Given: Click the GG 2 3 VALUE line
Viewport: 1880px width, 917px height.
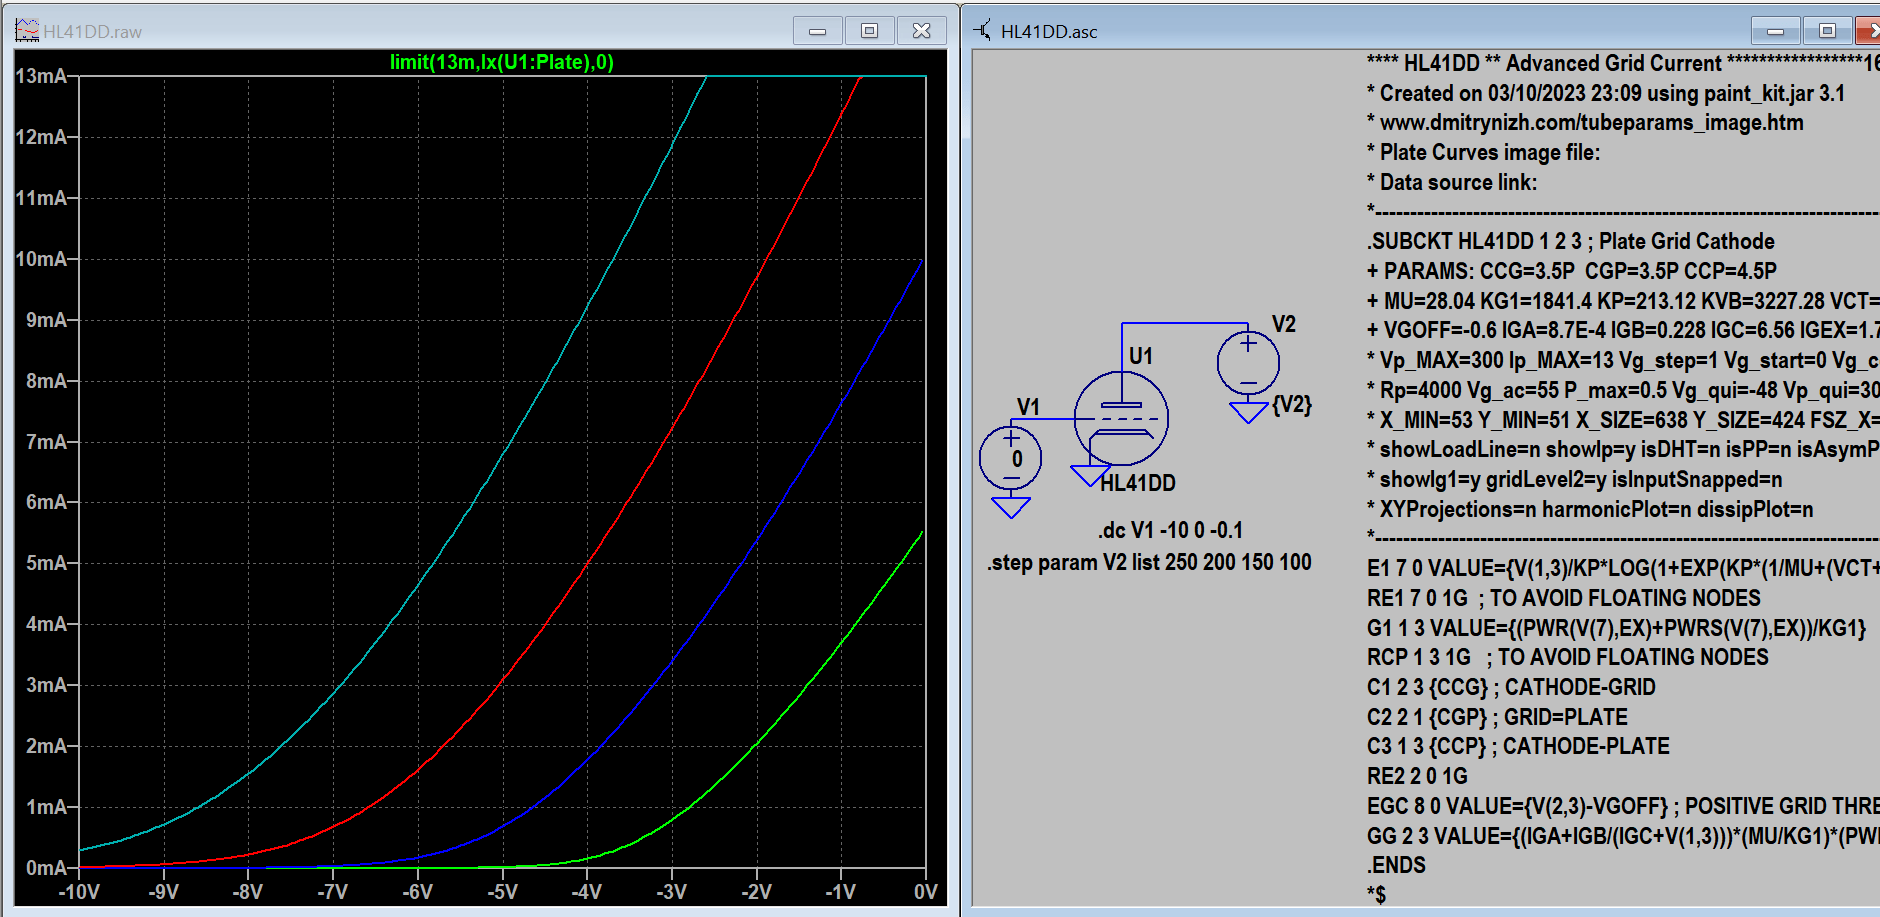Looking at the screenshot, I should (1623, 836).
